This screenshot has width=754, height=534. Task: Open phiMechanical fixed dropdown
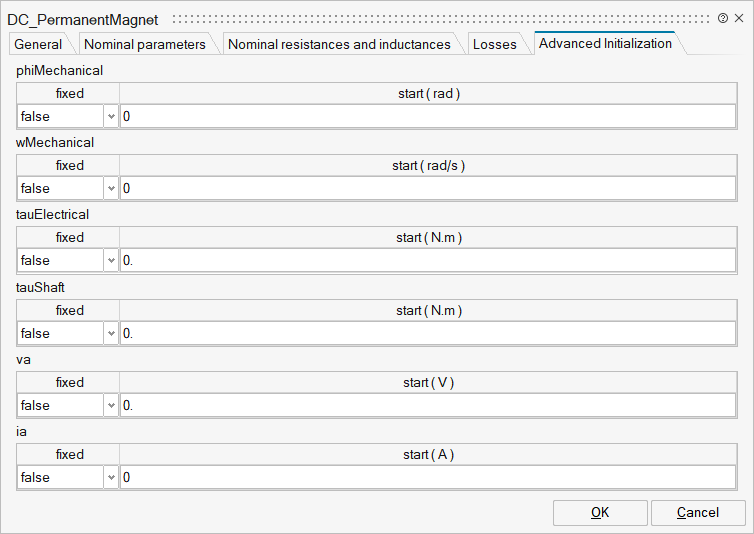110,117
